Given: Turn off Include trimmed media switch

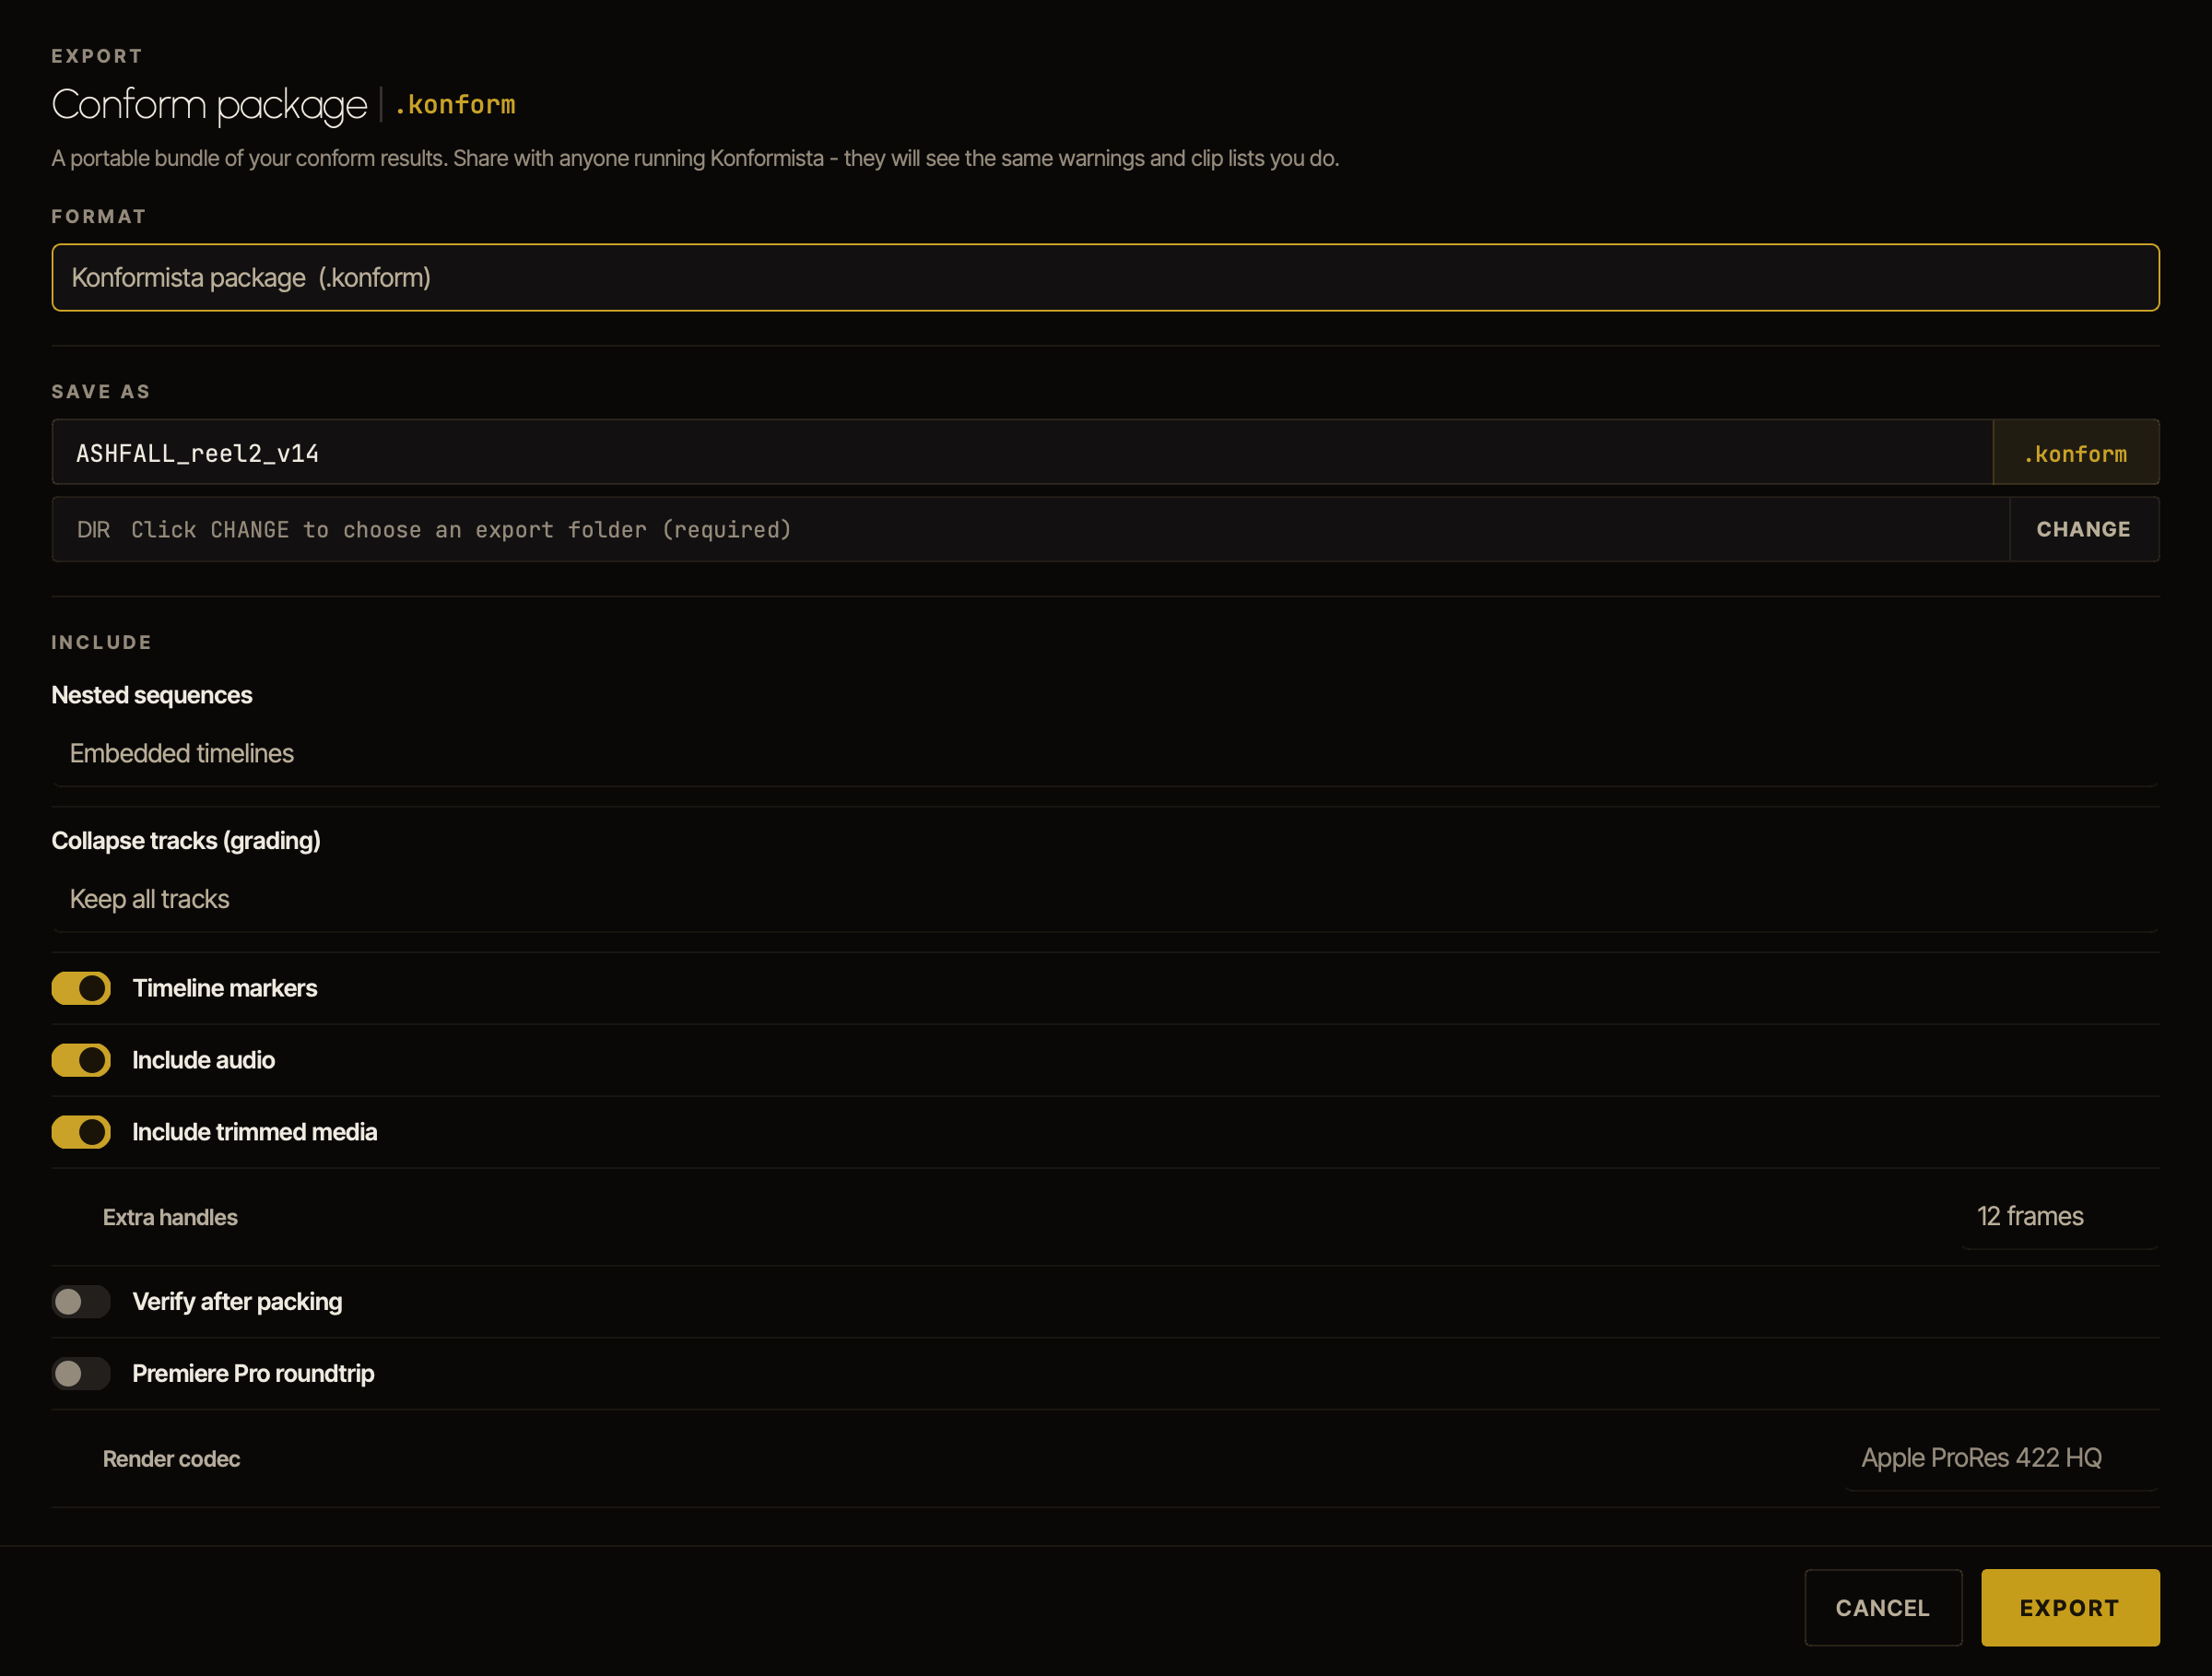Looking at the screenshot, I should click(x=81, y=1132).
